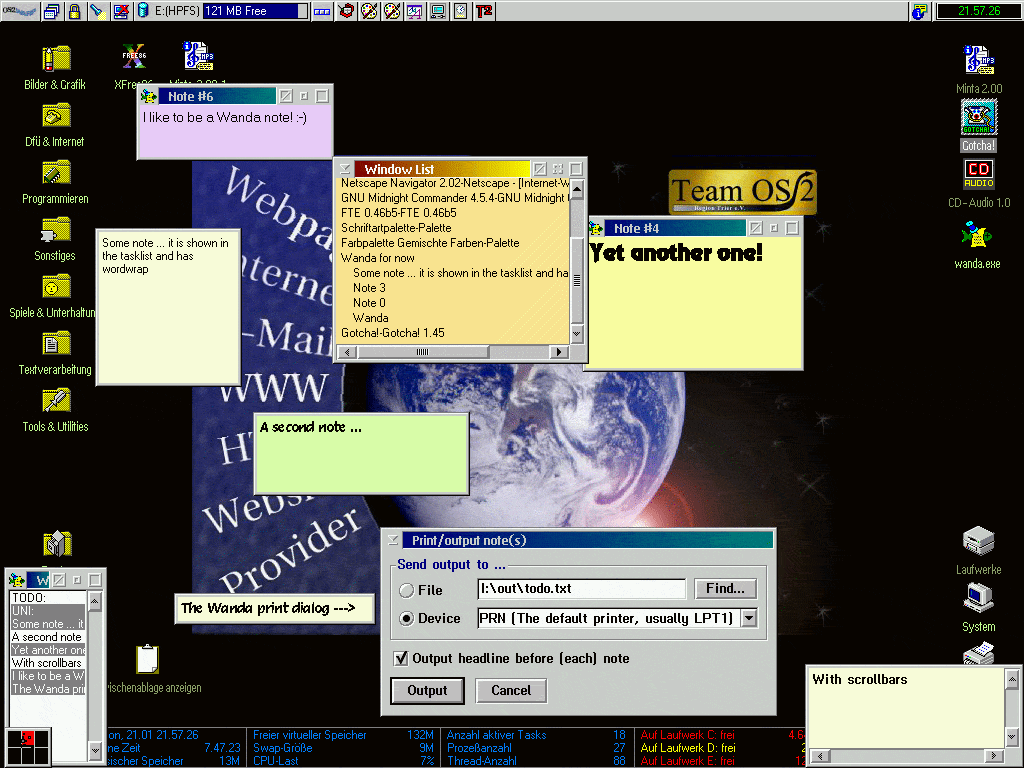The height and width of the screenshot is (768, 1024).
Task: Click the shutdown computer red X icon
Action: [121, 11]
